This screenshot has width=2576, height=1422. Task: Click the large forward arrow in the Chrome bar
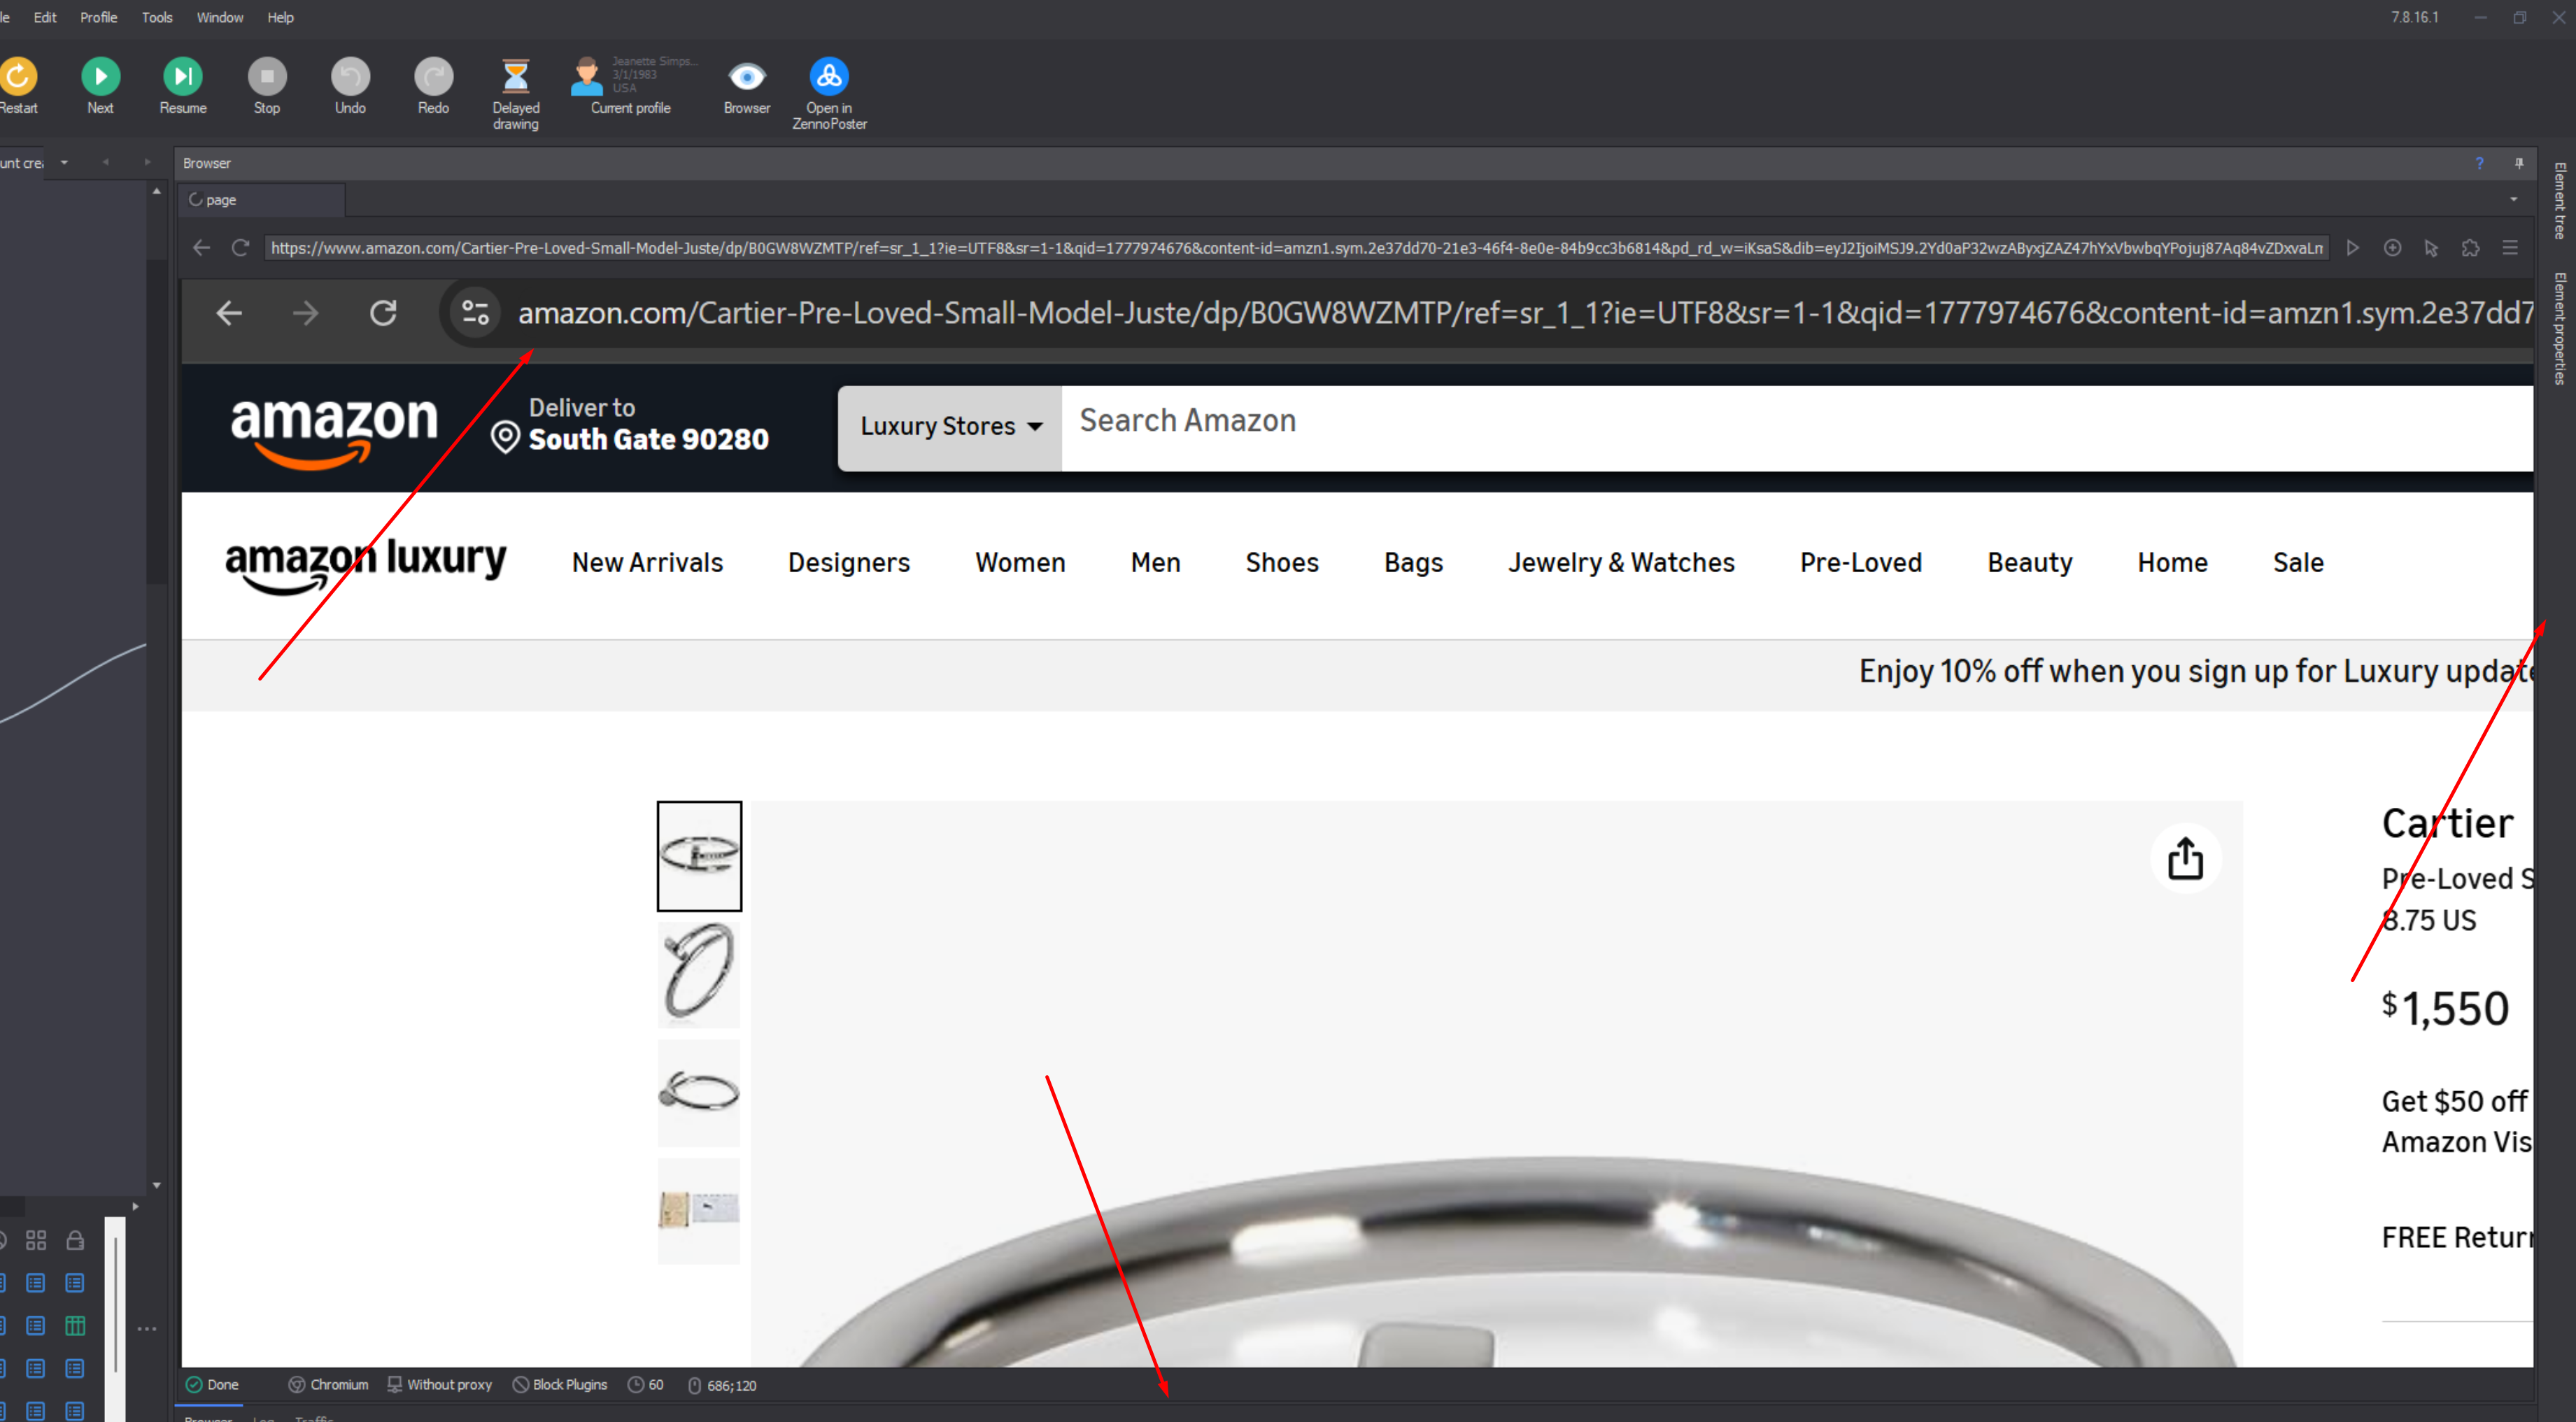(306, 314)
